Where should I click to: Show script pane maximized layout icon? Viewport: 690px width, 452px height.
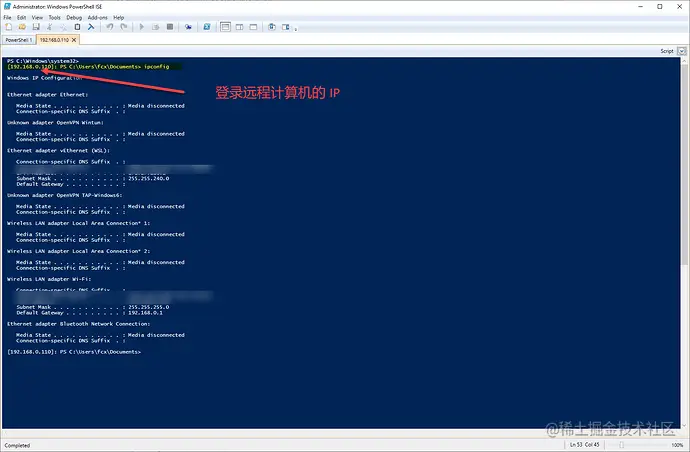[253, 27]
